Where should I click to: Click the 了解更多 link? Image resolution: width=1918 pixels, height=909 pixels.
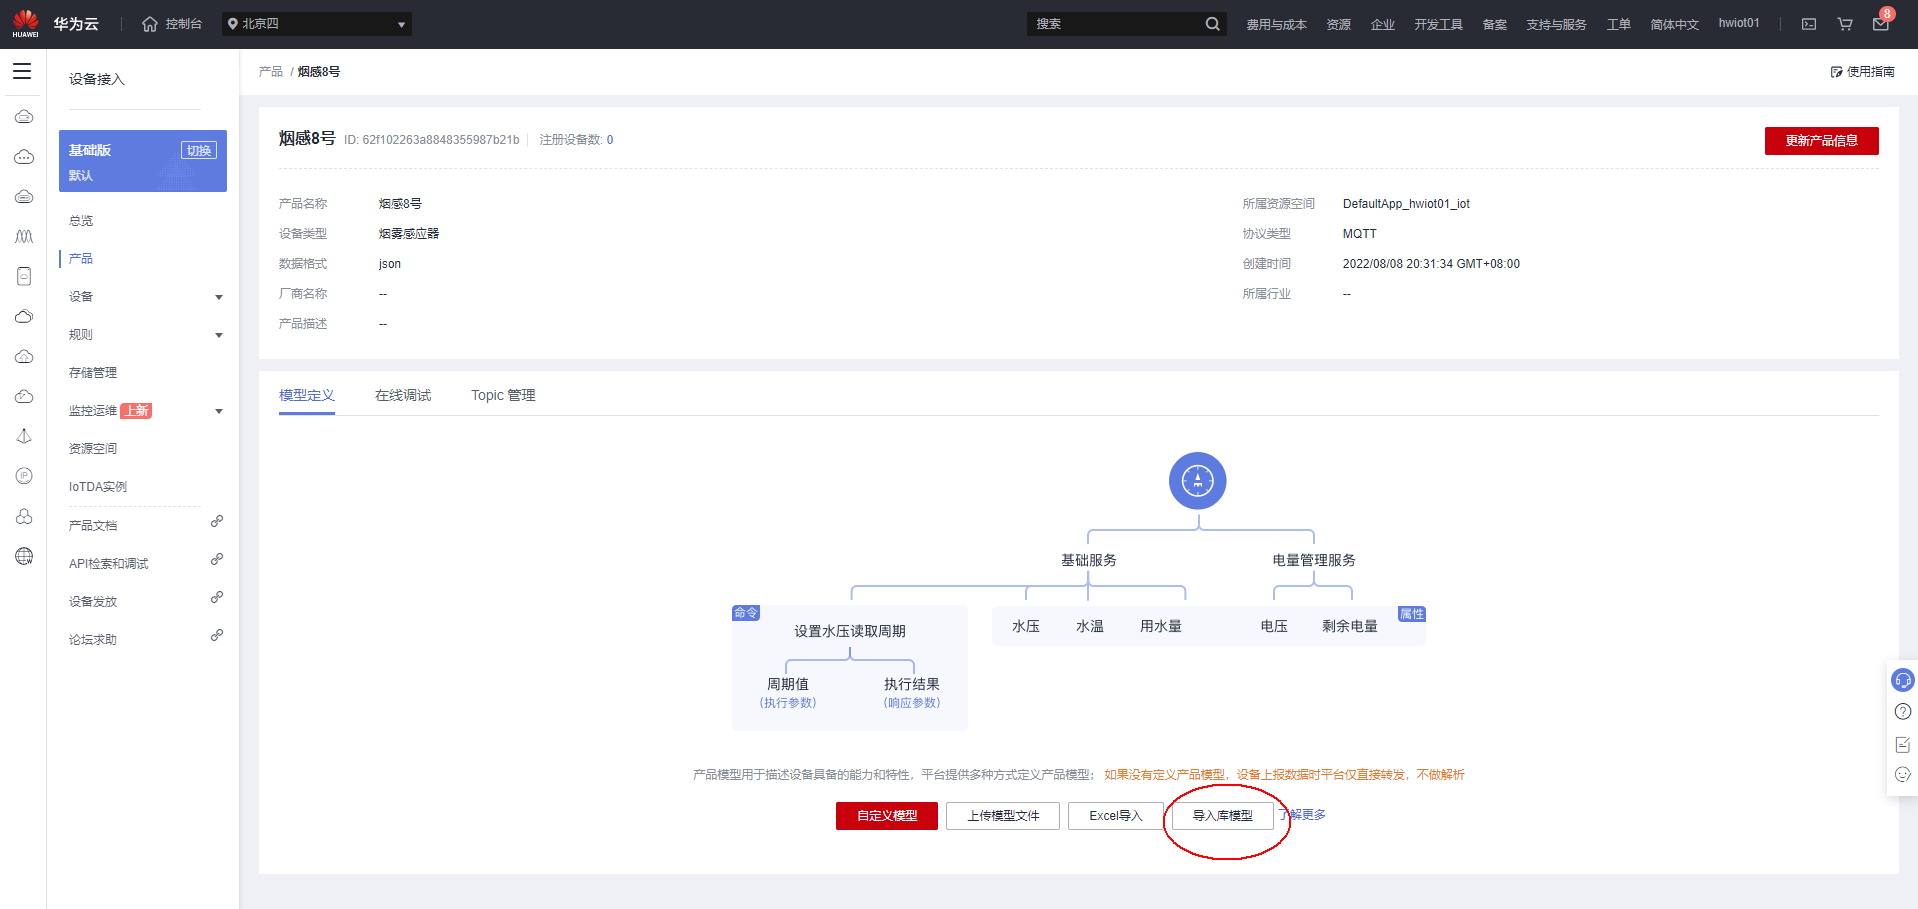1303,815
